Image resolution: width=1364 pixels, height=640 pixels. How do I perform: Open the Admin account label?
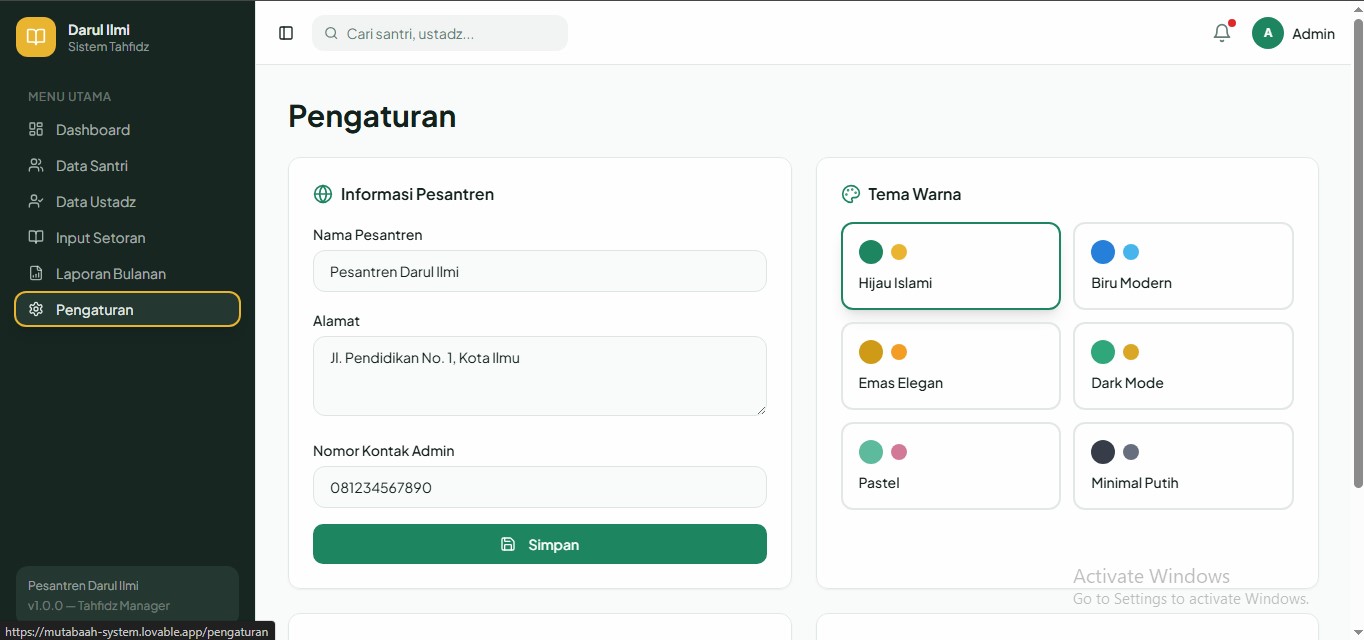click(x=1313, y=34)
